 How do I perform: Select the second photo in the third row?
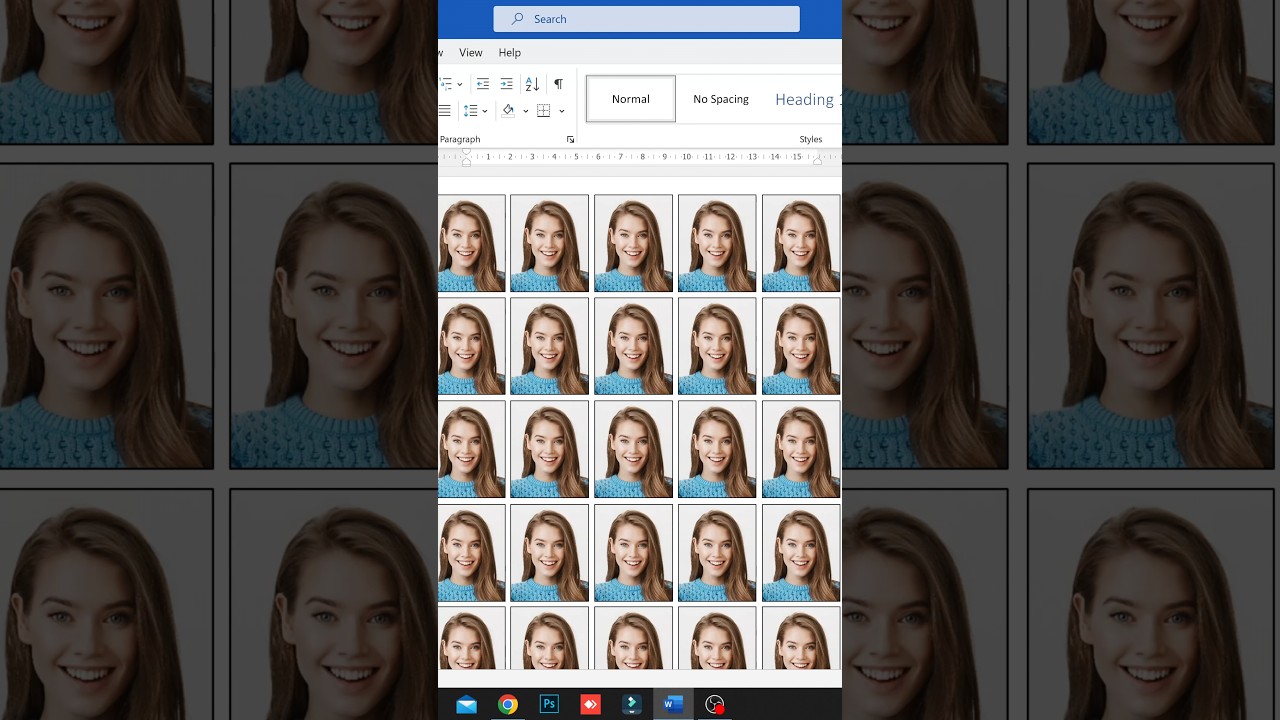click(549, 449)
